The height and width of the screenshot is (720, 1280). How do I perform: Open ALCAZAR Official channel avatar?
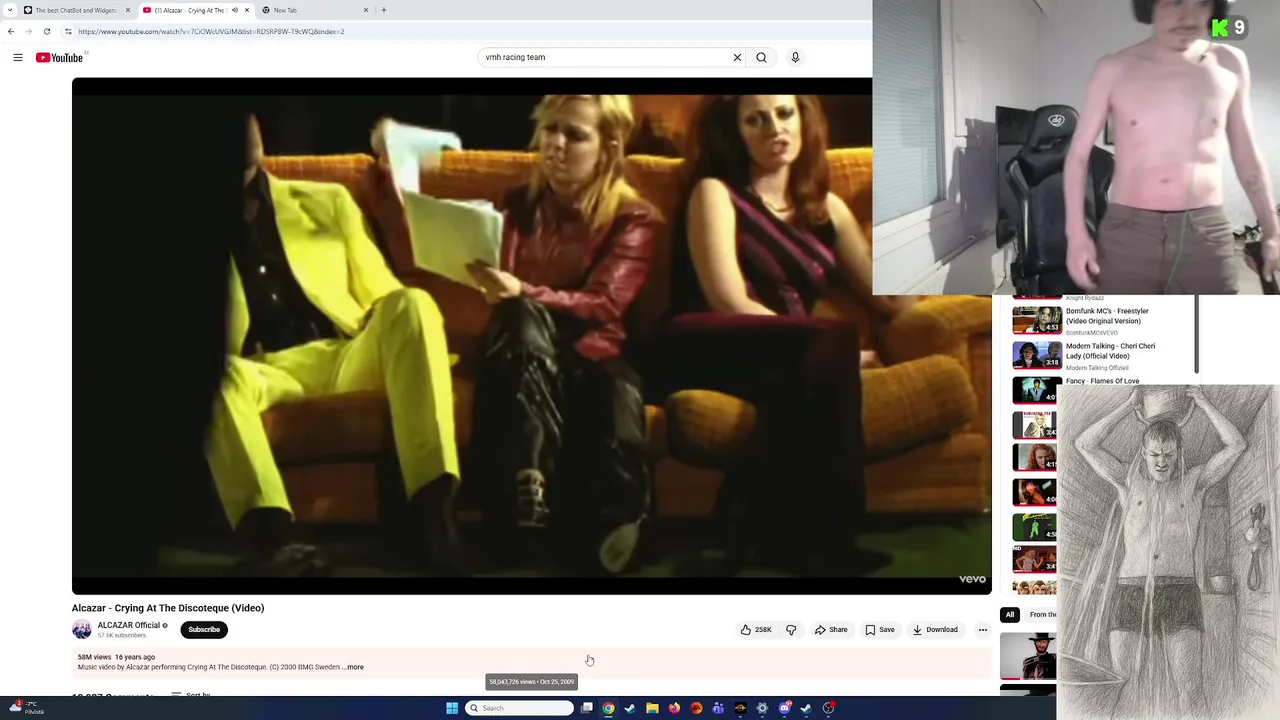pos(82,629)
